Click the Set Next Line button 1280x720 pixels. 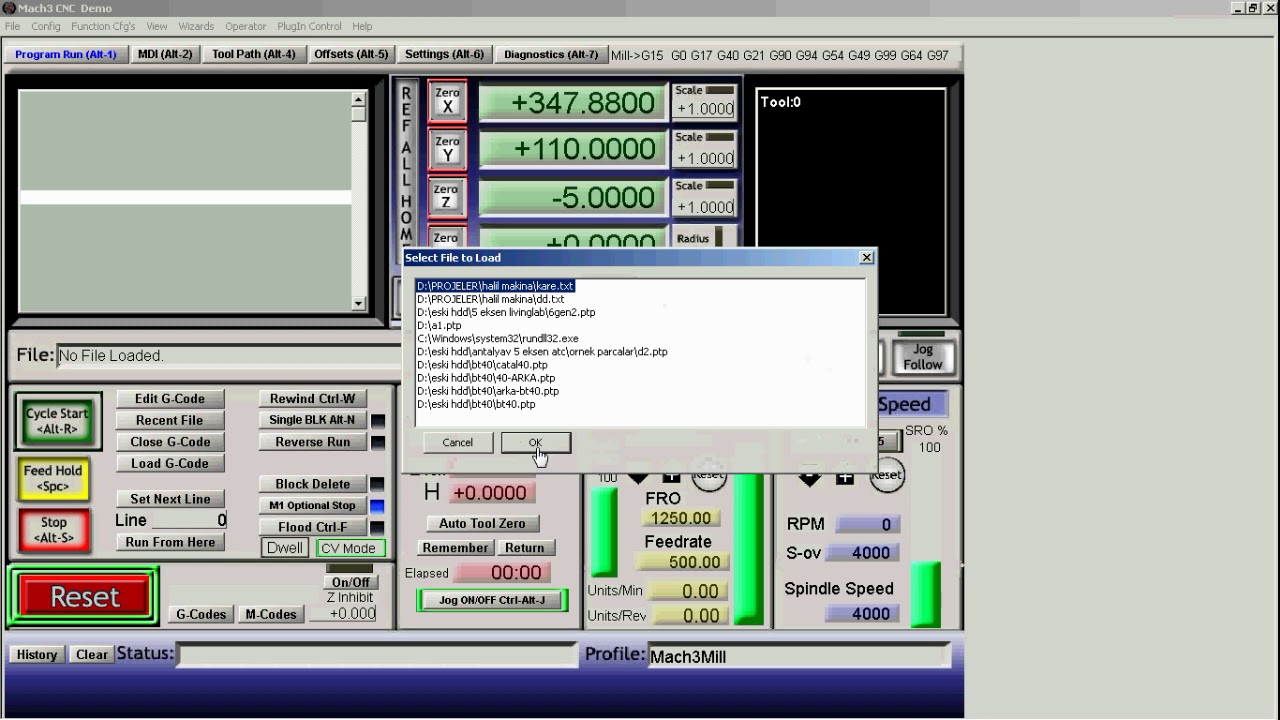point(170,499)
